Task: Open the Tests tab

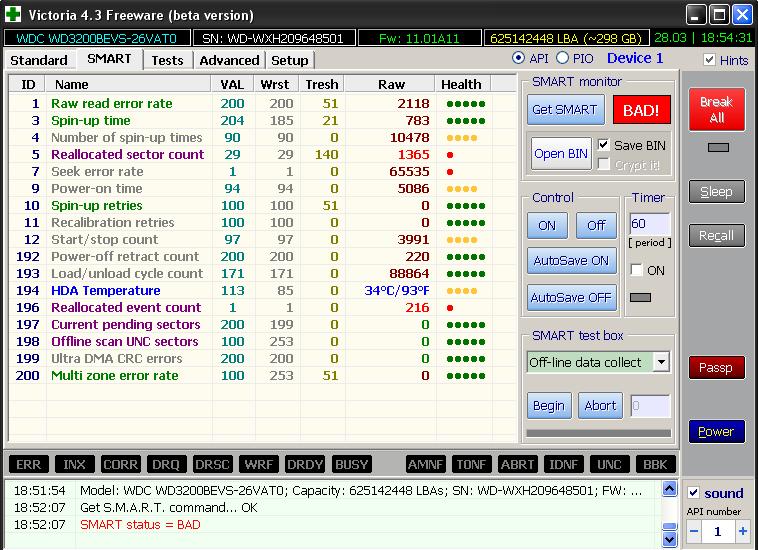Action: [x=167, y=60]
